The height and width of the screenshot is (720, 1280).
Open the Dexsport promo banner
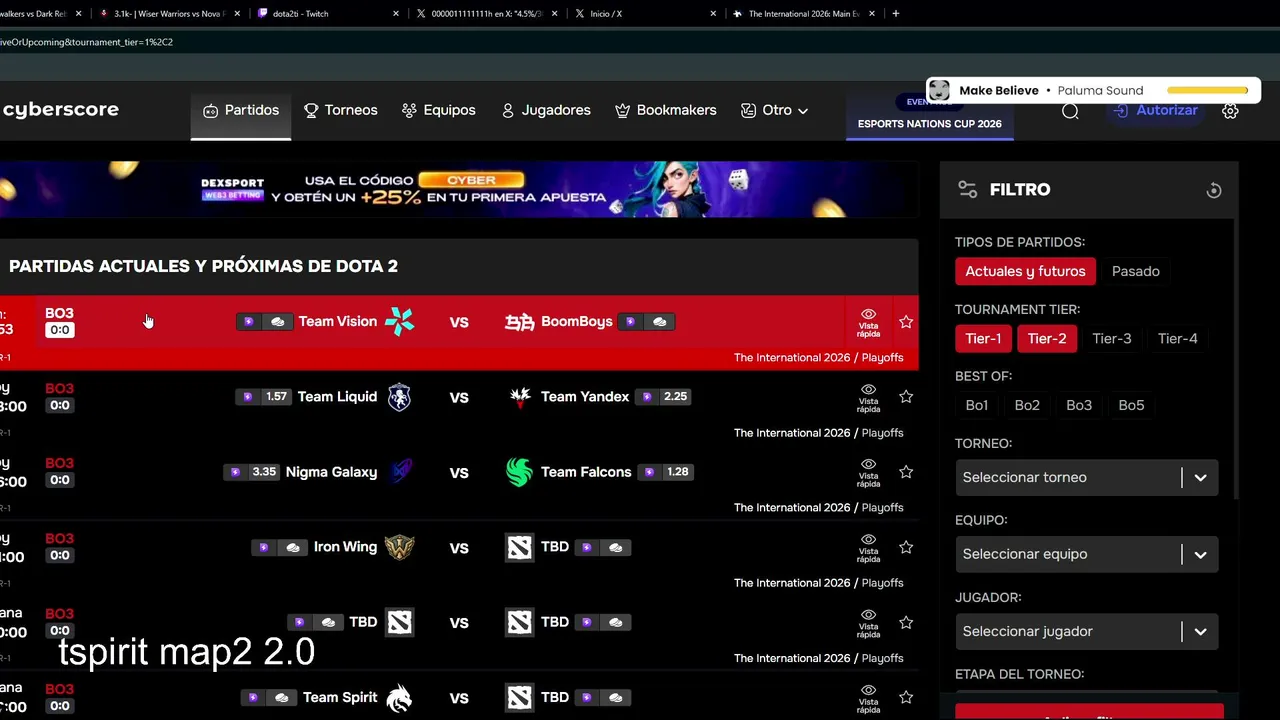tap(460, 189)
